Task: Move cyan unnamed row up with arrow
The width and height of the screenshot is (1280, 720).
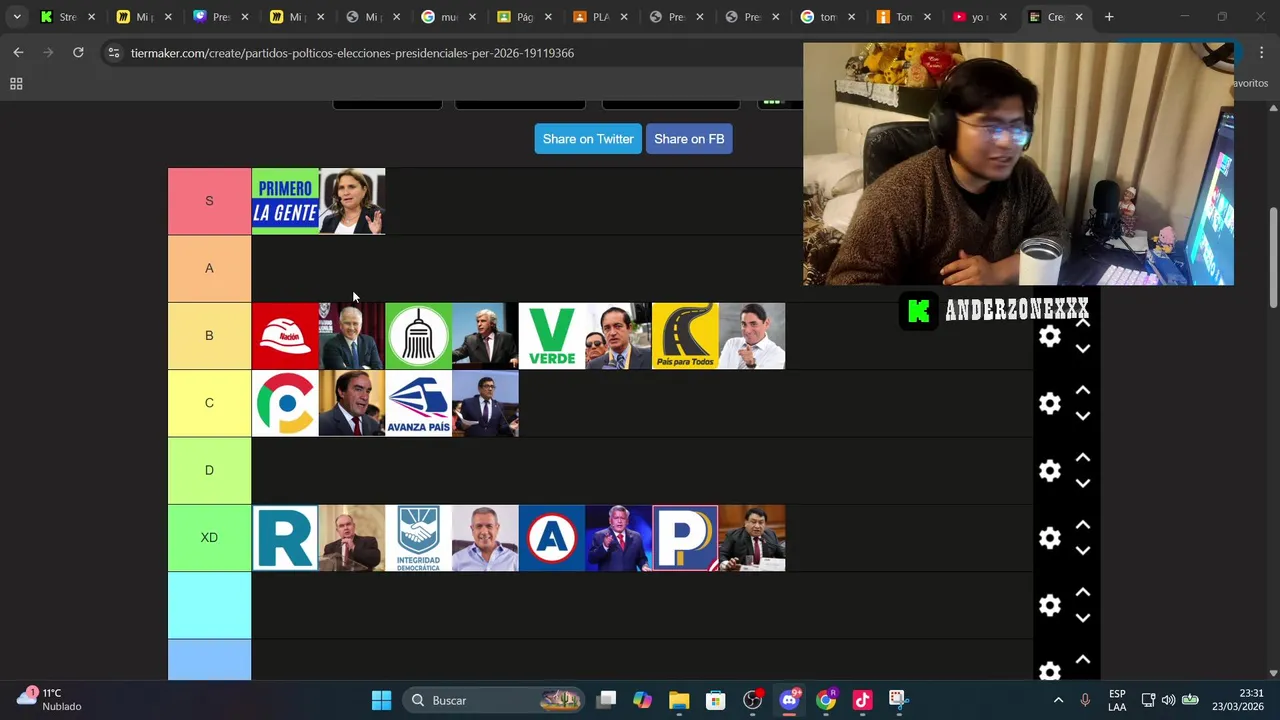Action: point(1083,592)
